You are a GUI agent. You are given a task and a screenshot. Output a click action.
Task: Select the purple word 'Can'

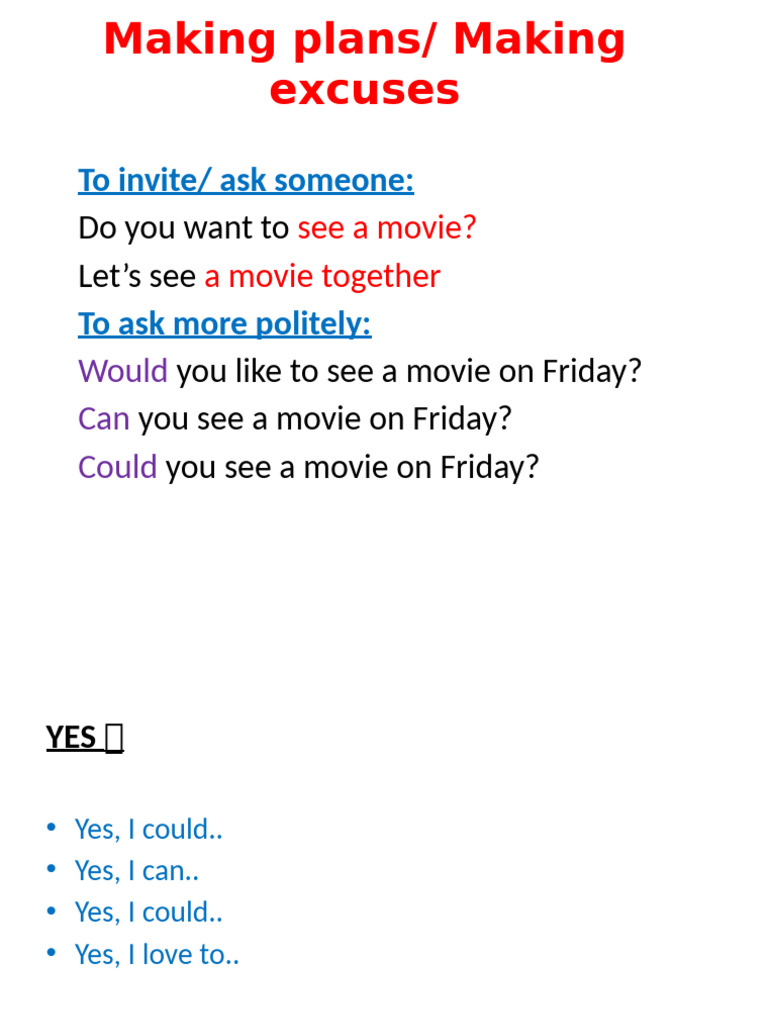tap(104, 419)
